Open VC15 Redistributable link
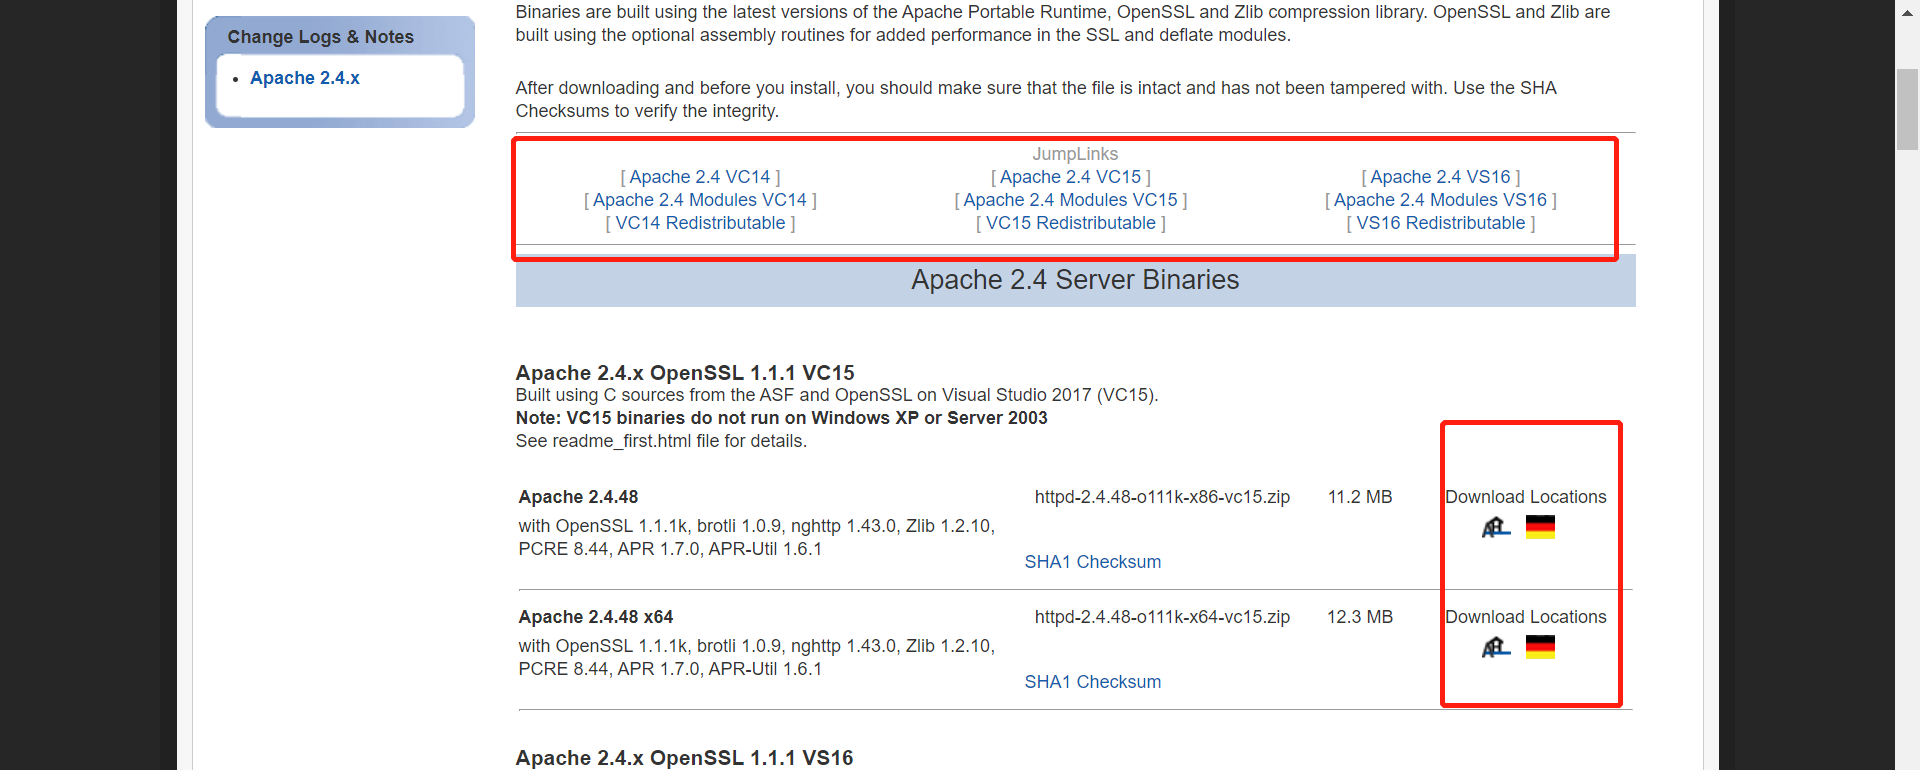This screenshot has width=1920, height=770. coord(1070,223)
